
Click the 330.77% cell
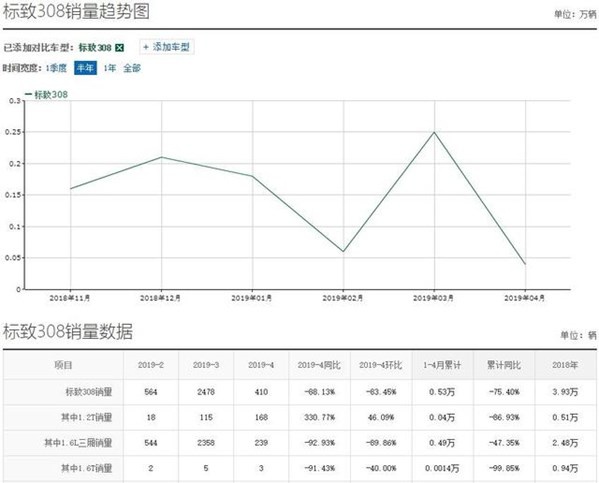point(319,417)
